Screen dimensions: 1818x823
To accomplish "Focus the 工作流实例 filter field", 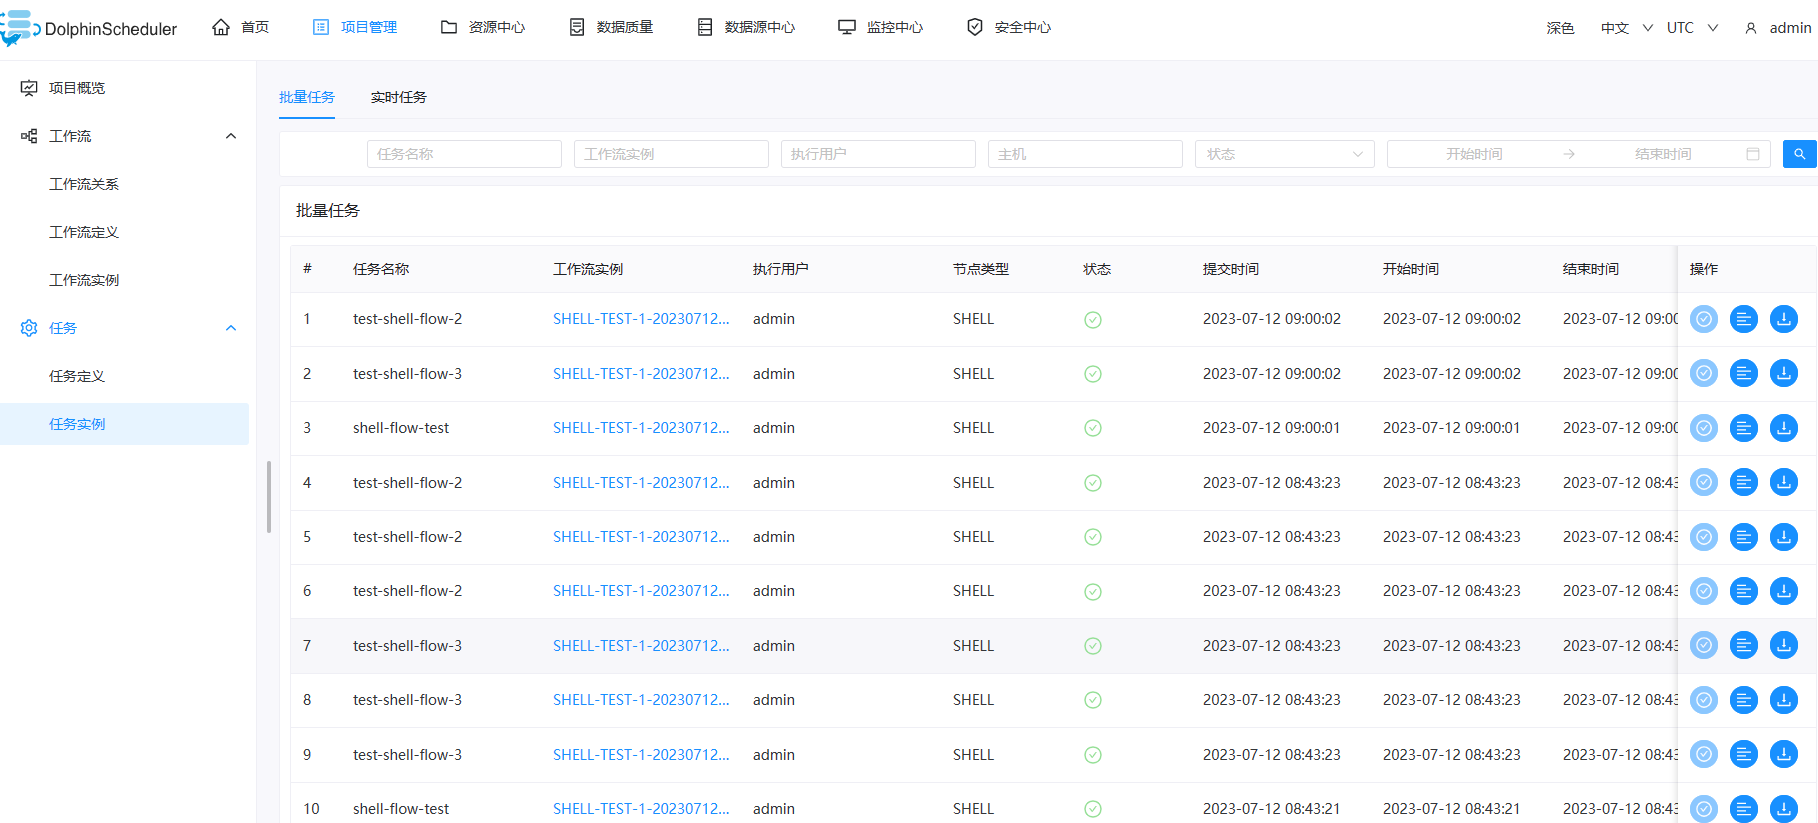I will coord(671,154).
